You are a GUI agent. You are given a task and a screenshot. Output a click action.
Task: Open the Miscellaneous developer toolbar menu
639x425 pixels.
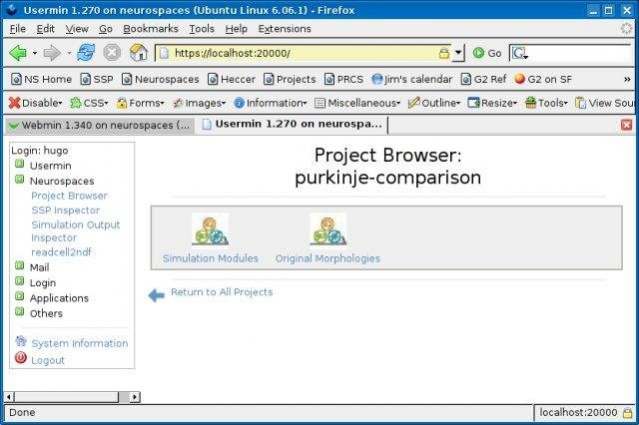point(358,103)
